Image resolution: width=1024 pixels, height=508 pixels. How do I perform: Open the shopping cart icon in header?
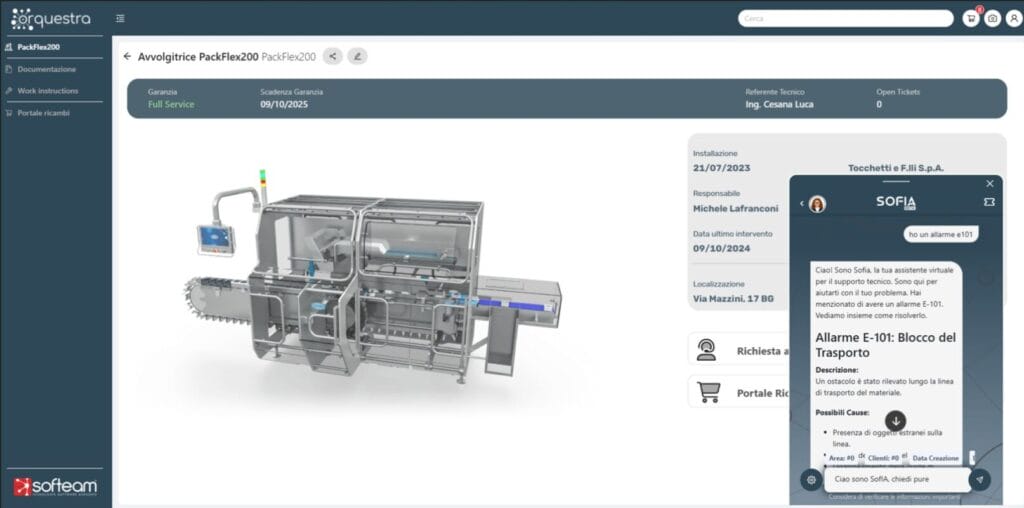coord(970,18)
